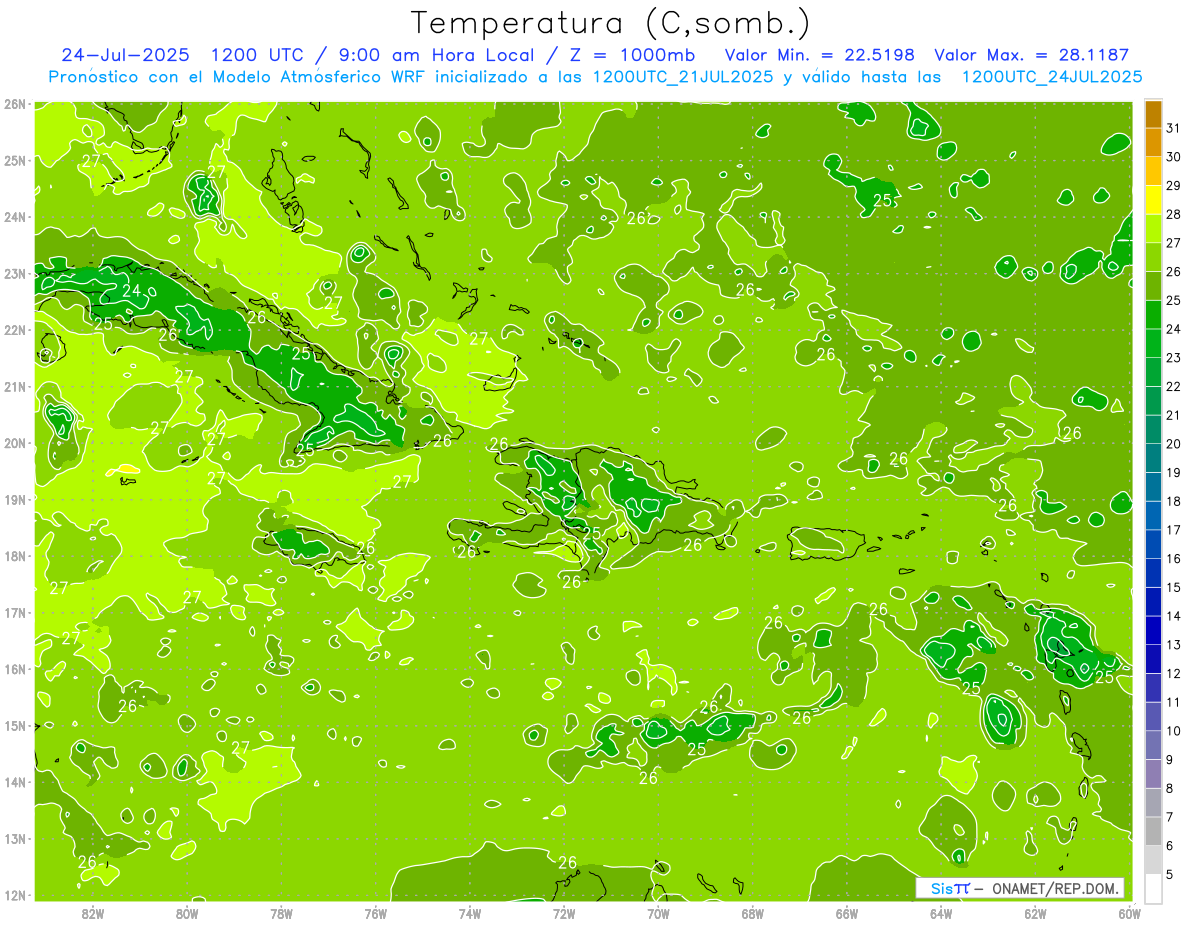This screenshot has height=927, width=1200.
Task: Click the '1200UTC_21JUL2025' initialization time
Action: 682,76
